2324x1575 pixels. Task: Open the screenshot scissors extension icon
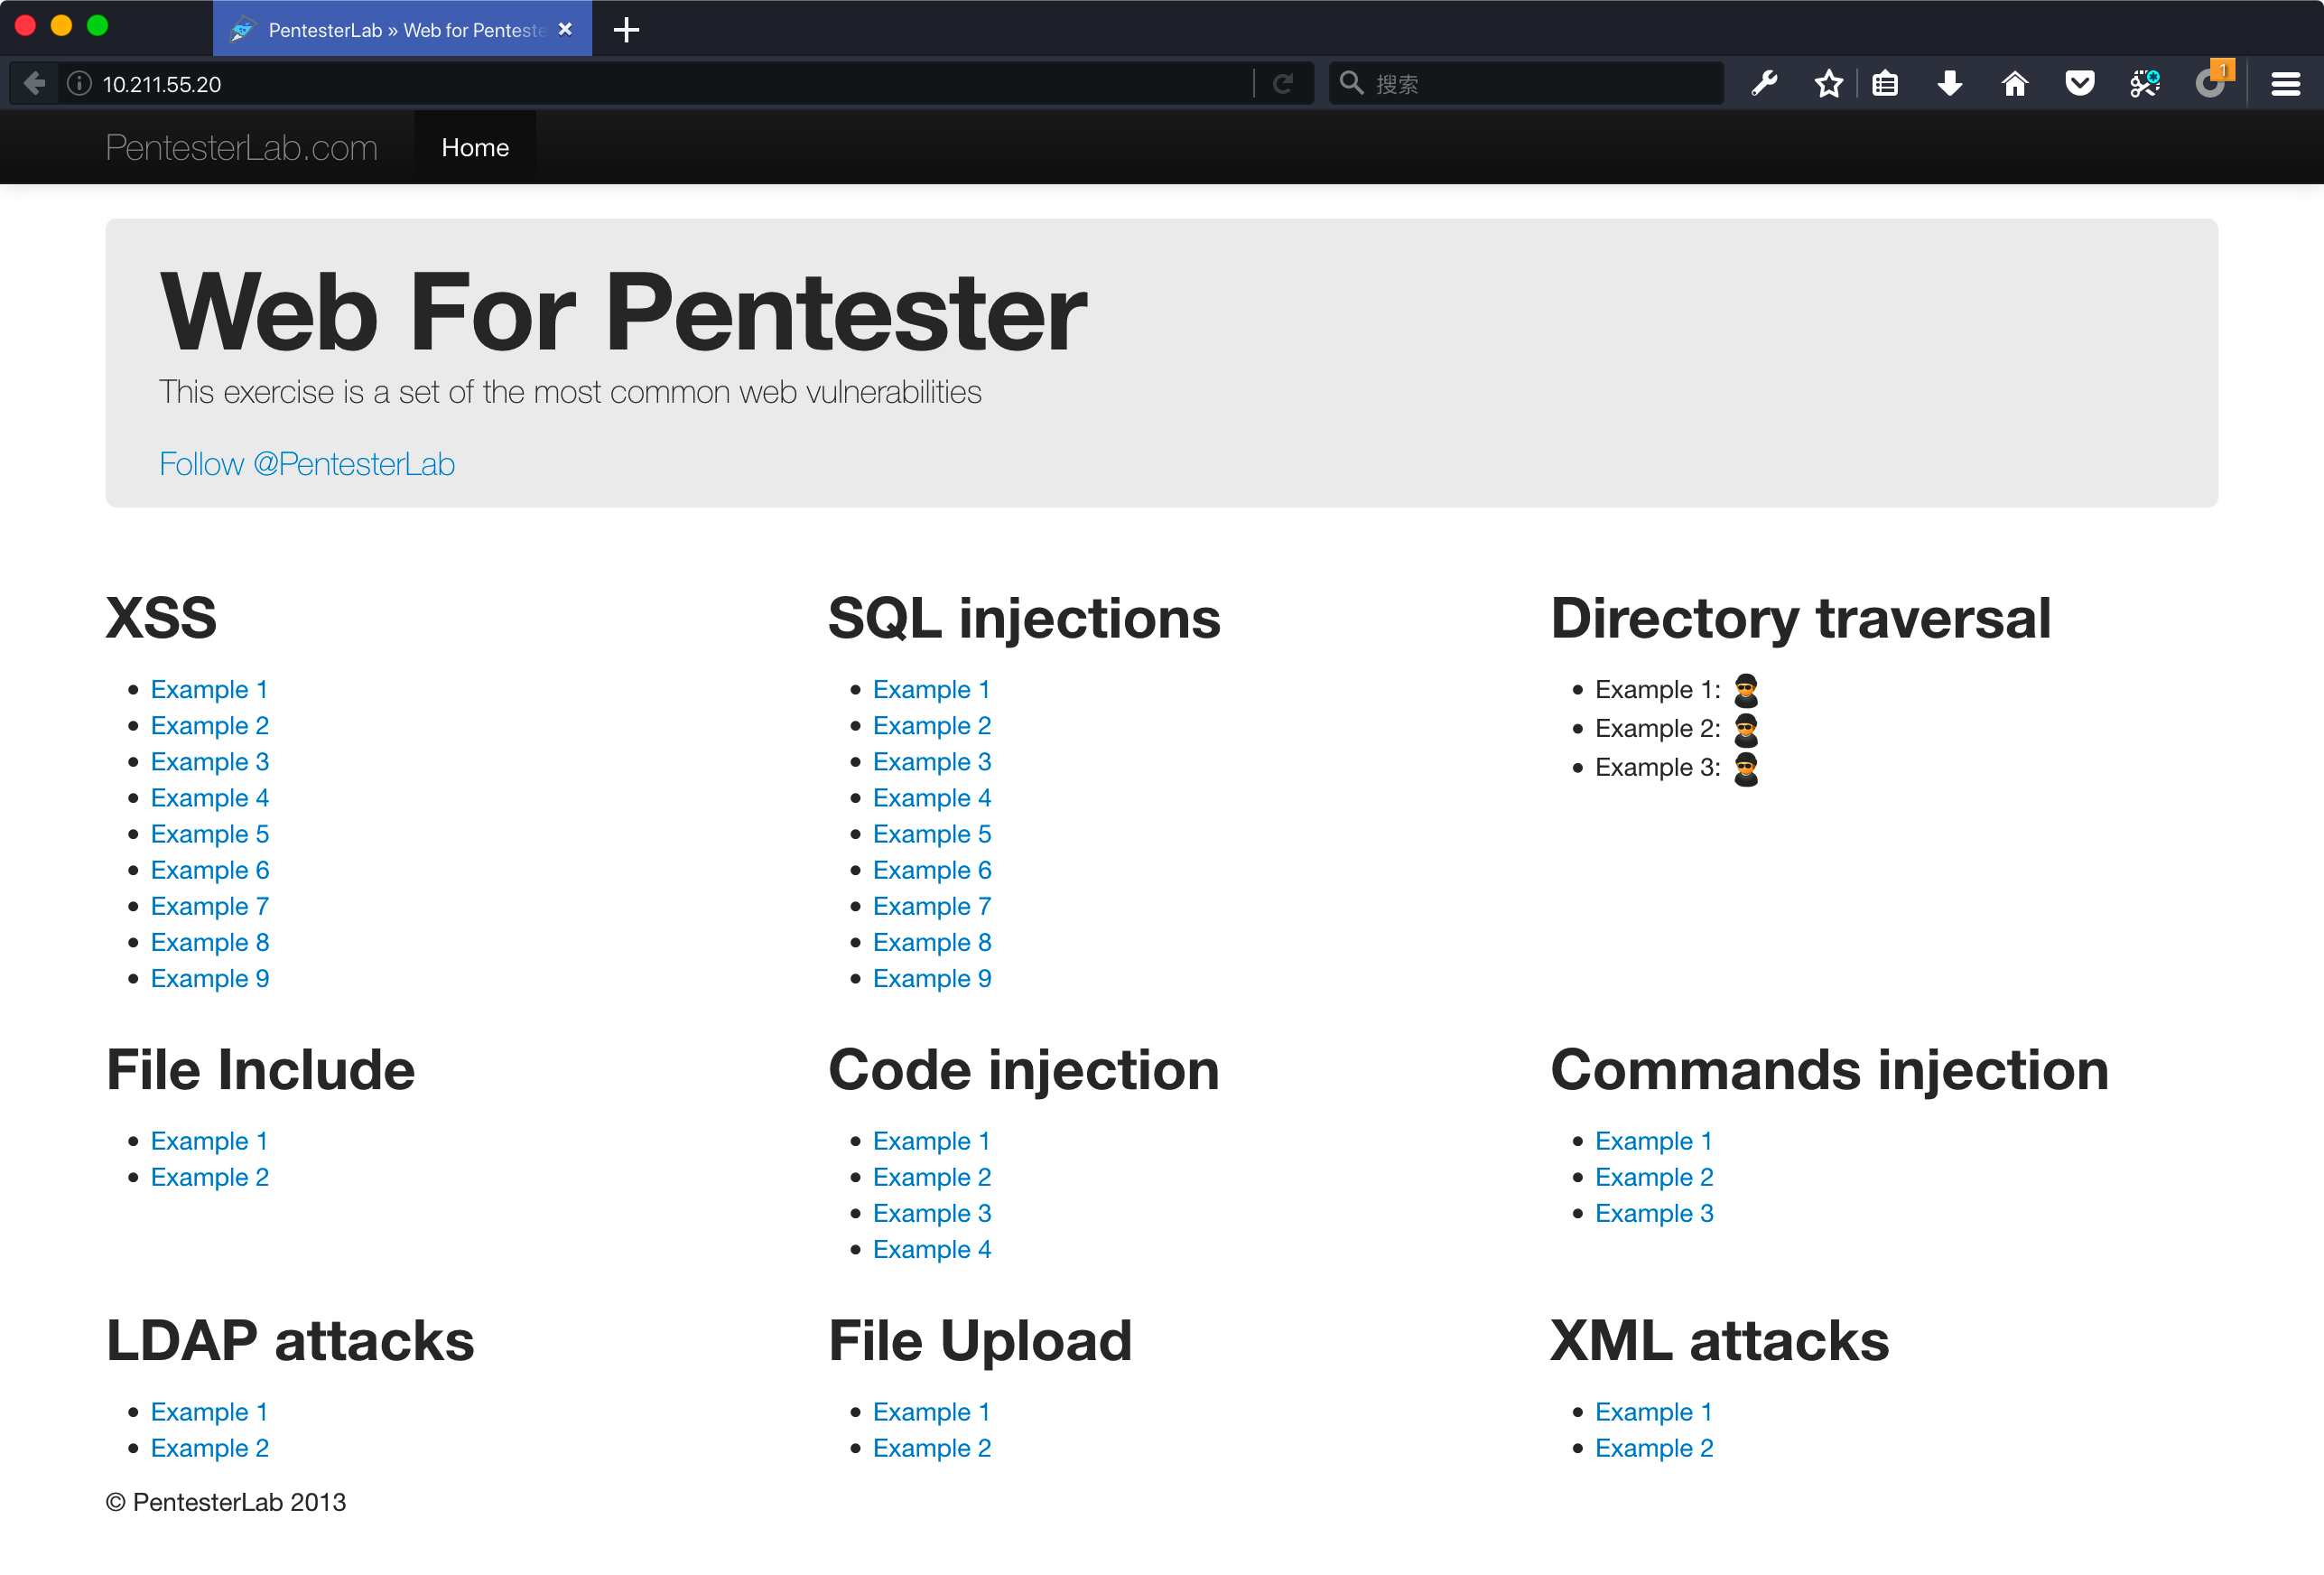(2145, 83)
